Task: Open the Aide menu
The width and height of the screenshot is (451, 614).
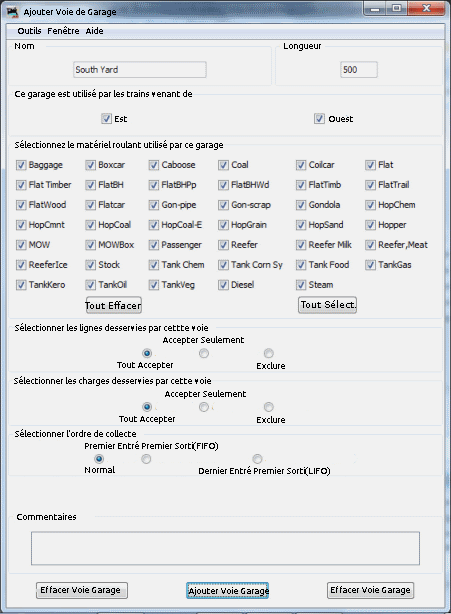Action: (x=94, y=31)
